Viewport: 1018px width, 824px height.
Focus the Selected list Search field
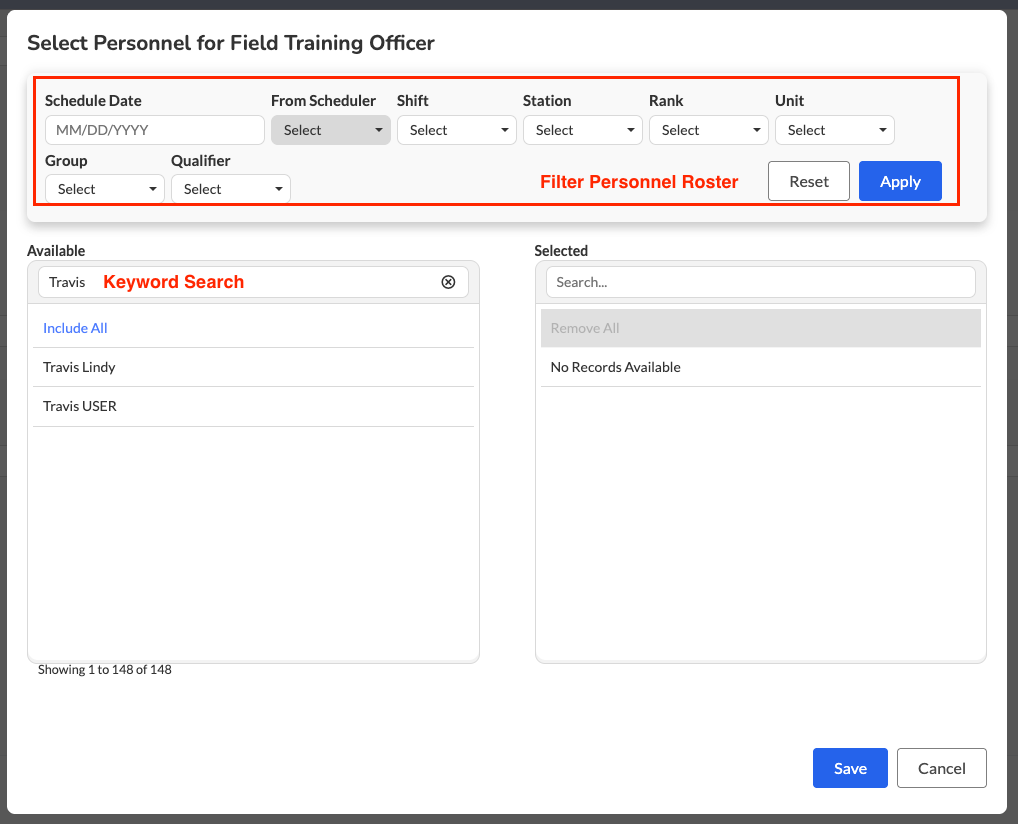(x=760, y=282)
